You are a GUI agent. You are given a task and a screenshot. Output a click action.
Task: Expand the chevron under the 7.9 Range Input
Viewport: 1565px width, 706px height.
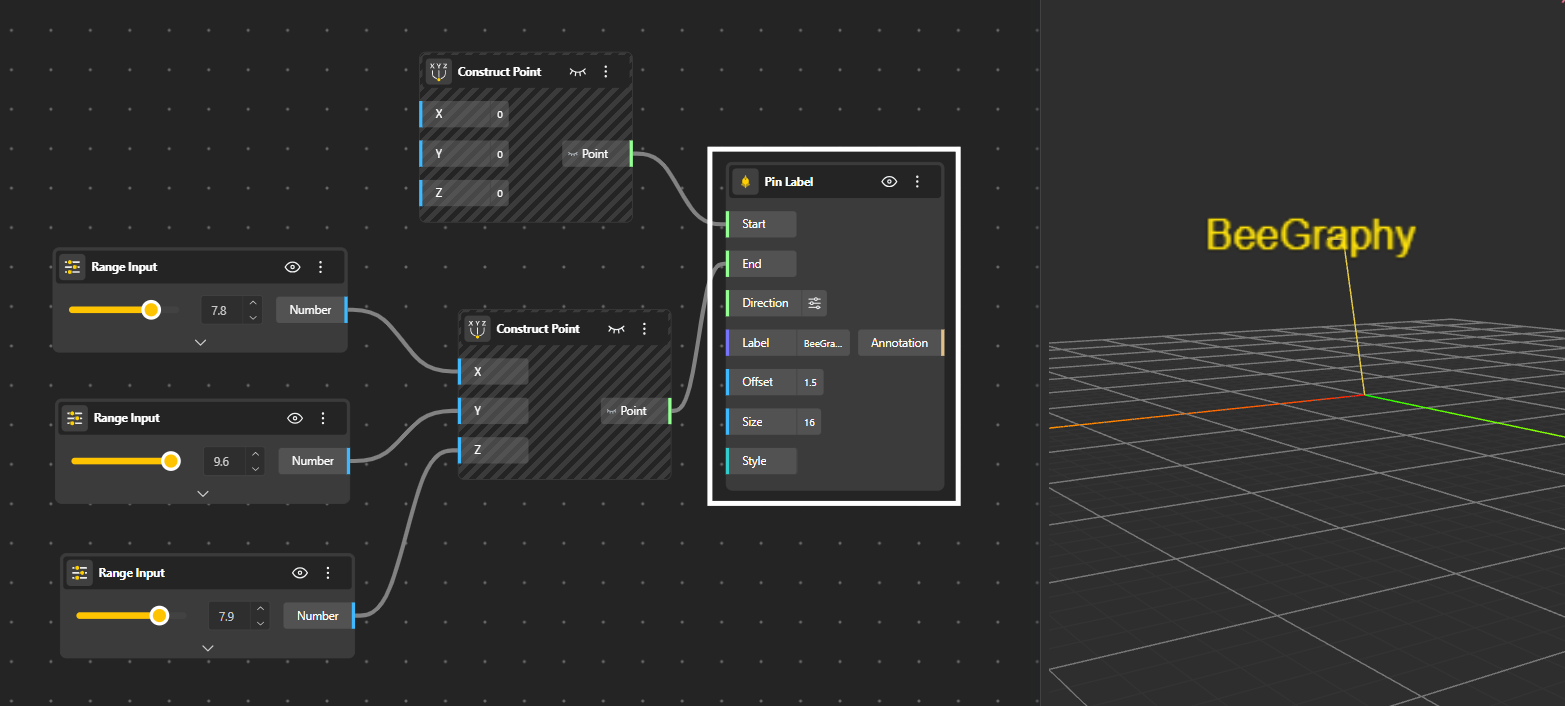(208, 648)
